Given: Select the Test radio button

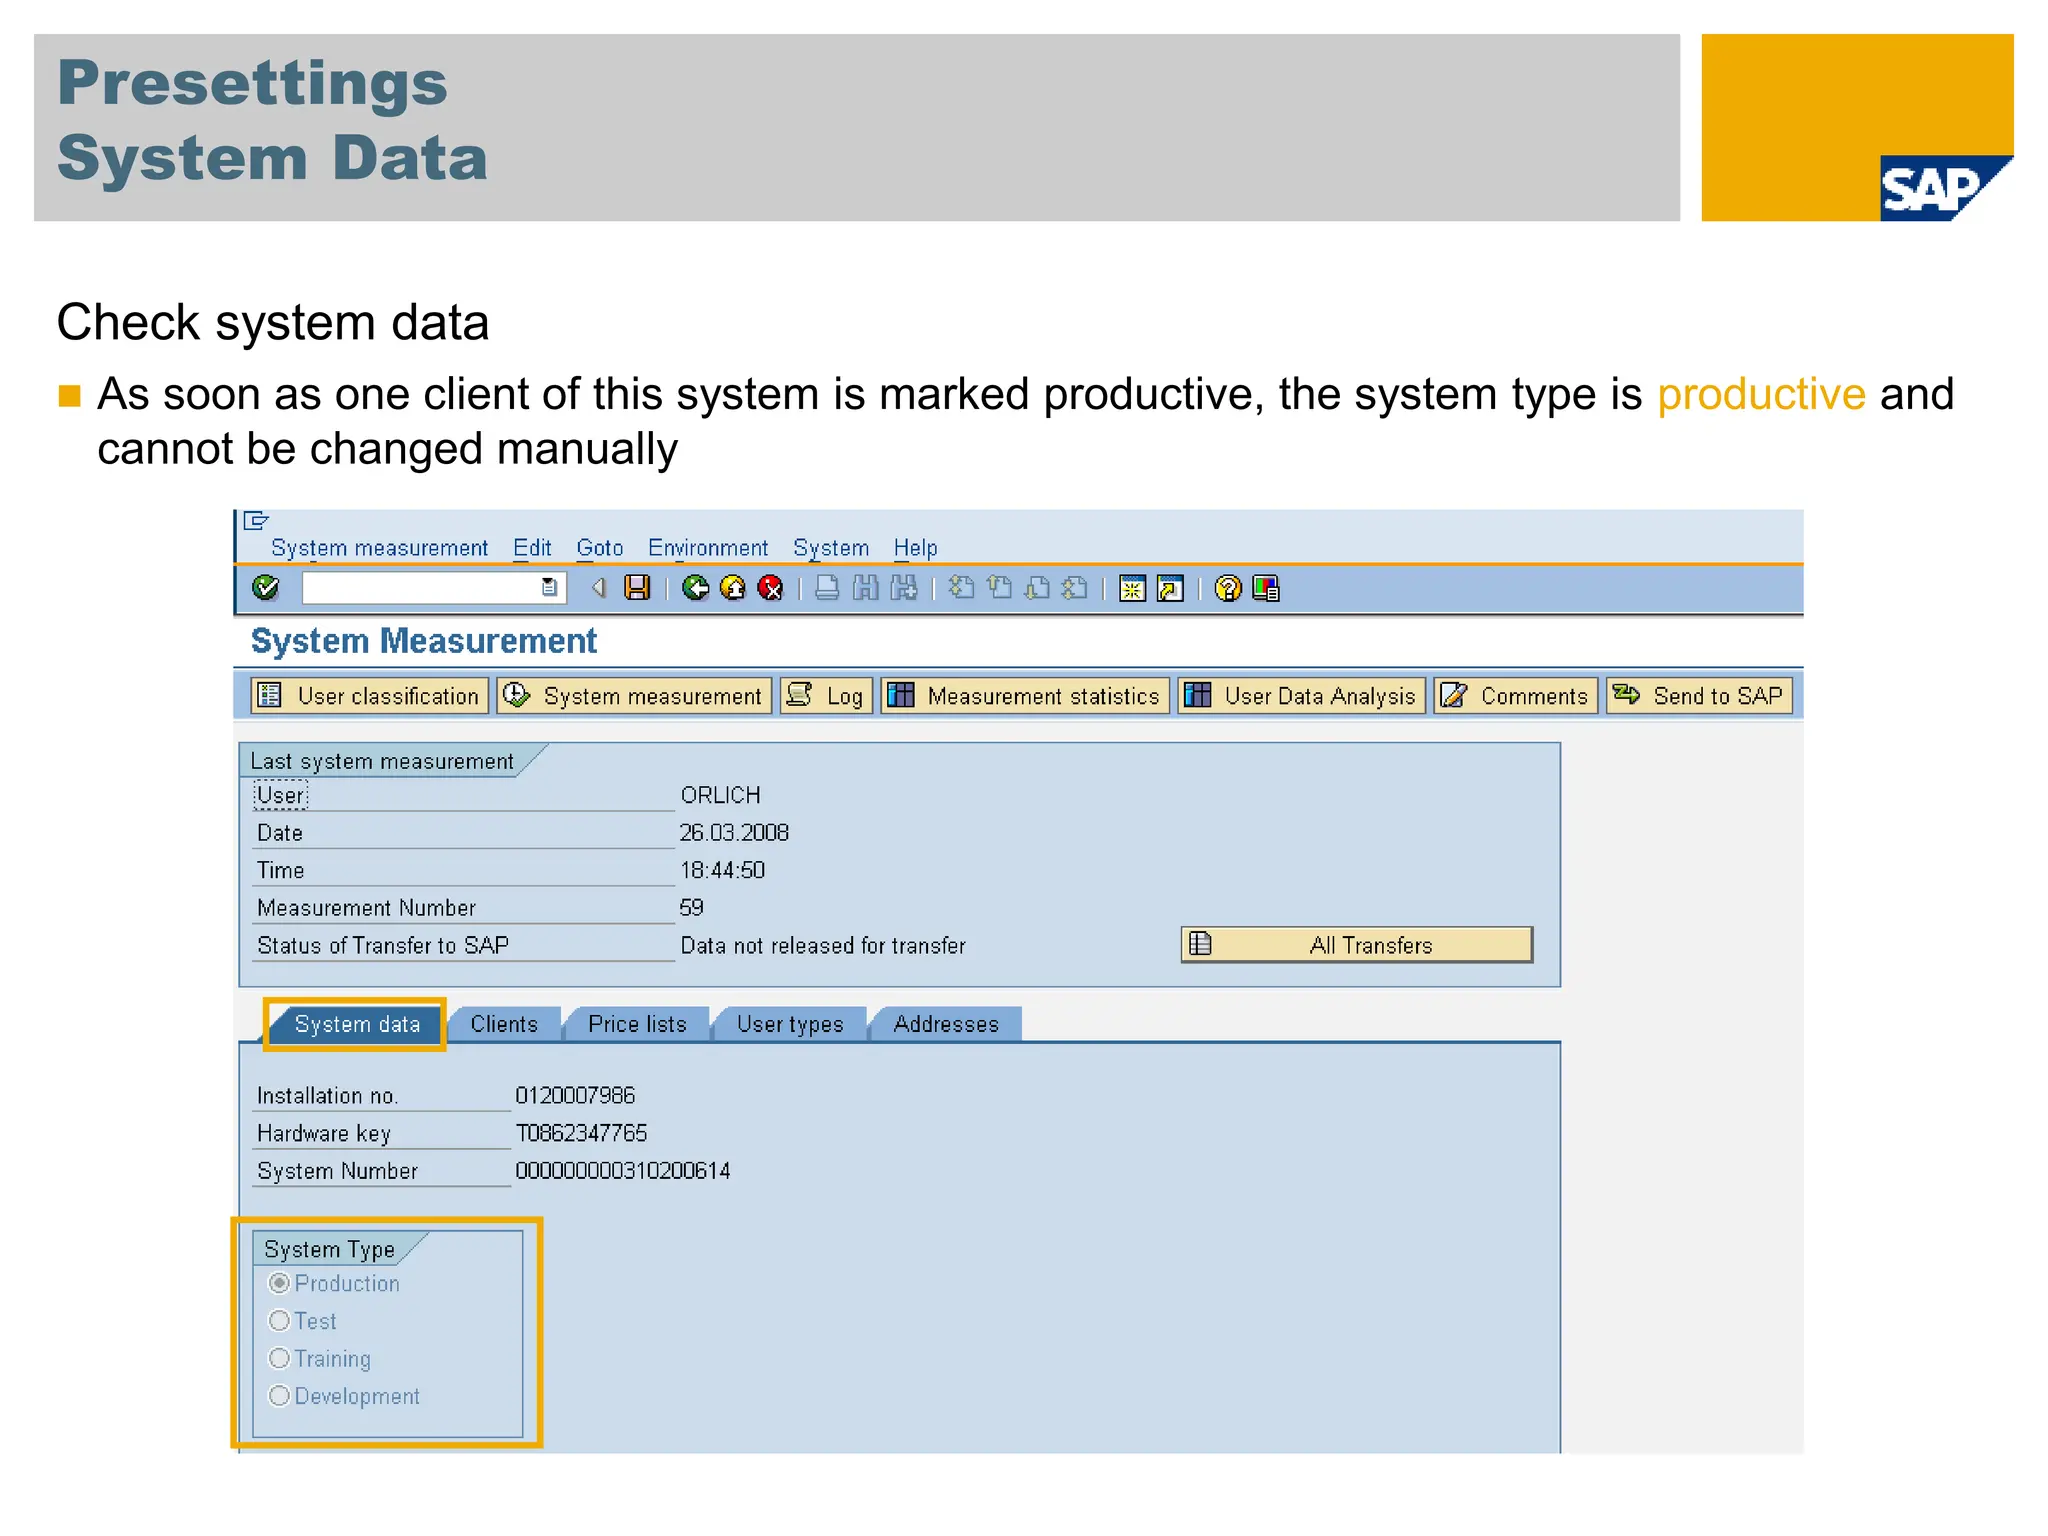Looking at the screenshot, I should pos(280,1321).
